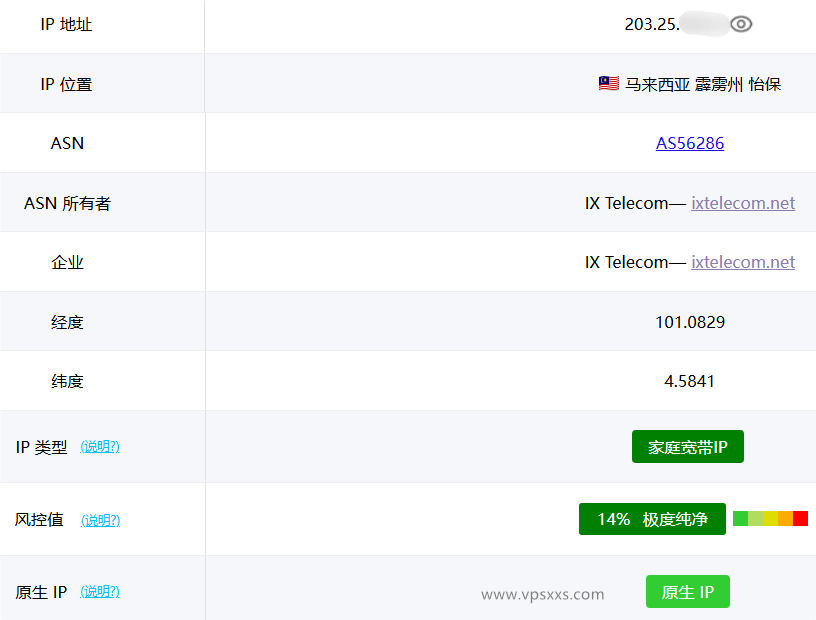816x620 pixels.
Task: Click the Malaysia flag icon
Action: point(608,84)
